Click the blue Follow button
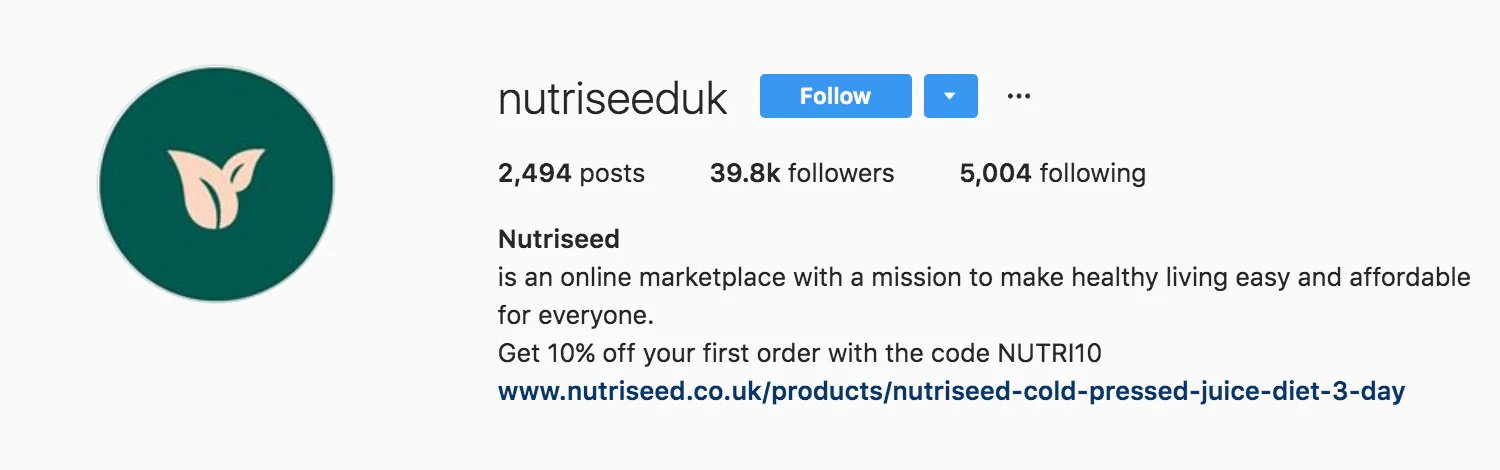This screenshot has height=470, width=1500. (x=835, y=96)
